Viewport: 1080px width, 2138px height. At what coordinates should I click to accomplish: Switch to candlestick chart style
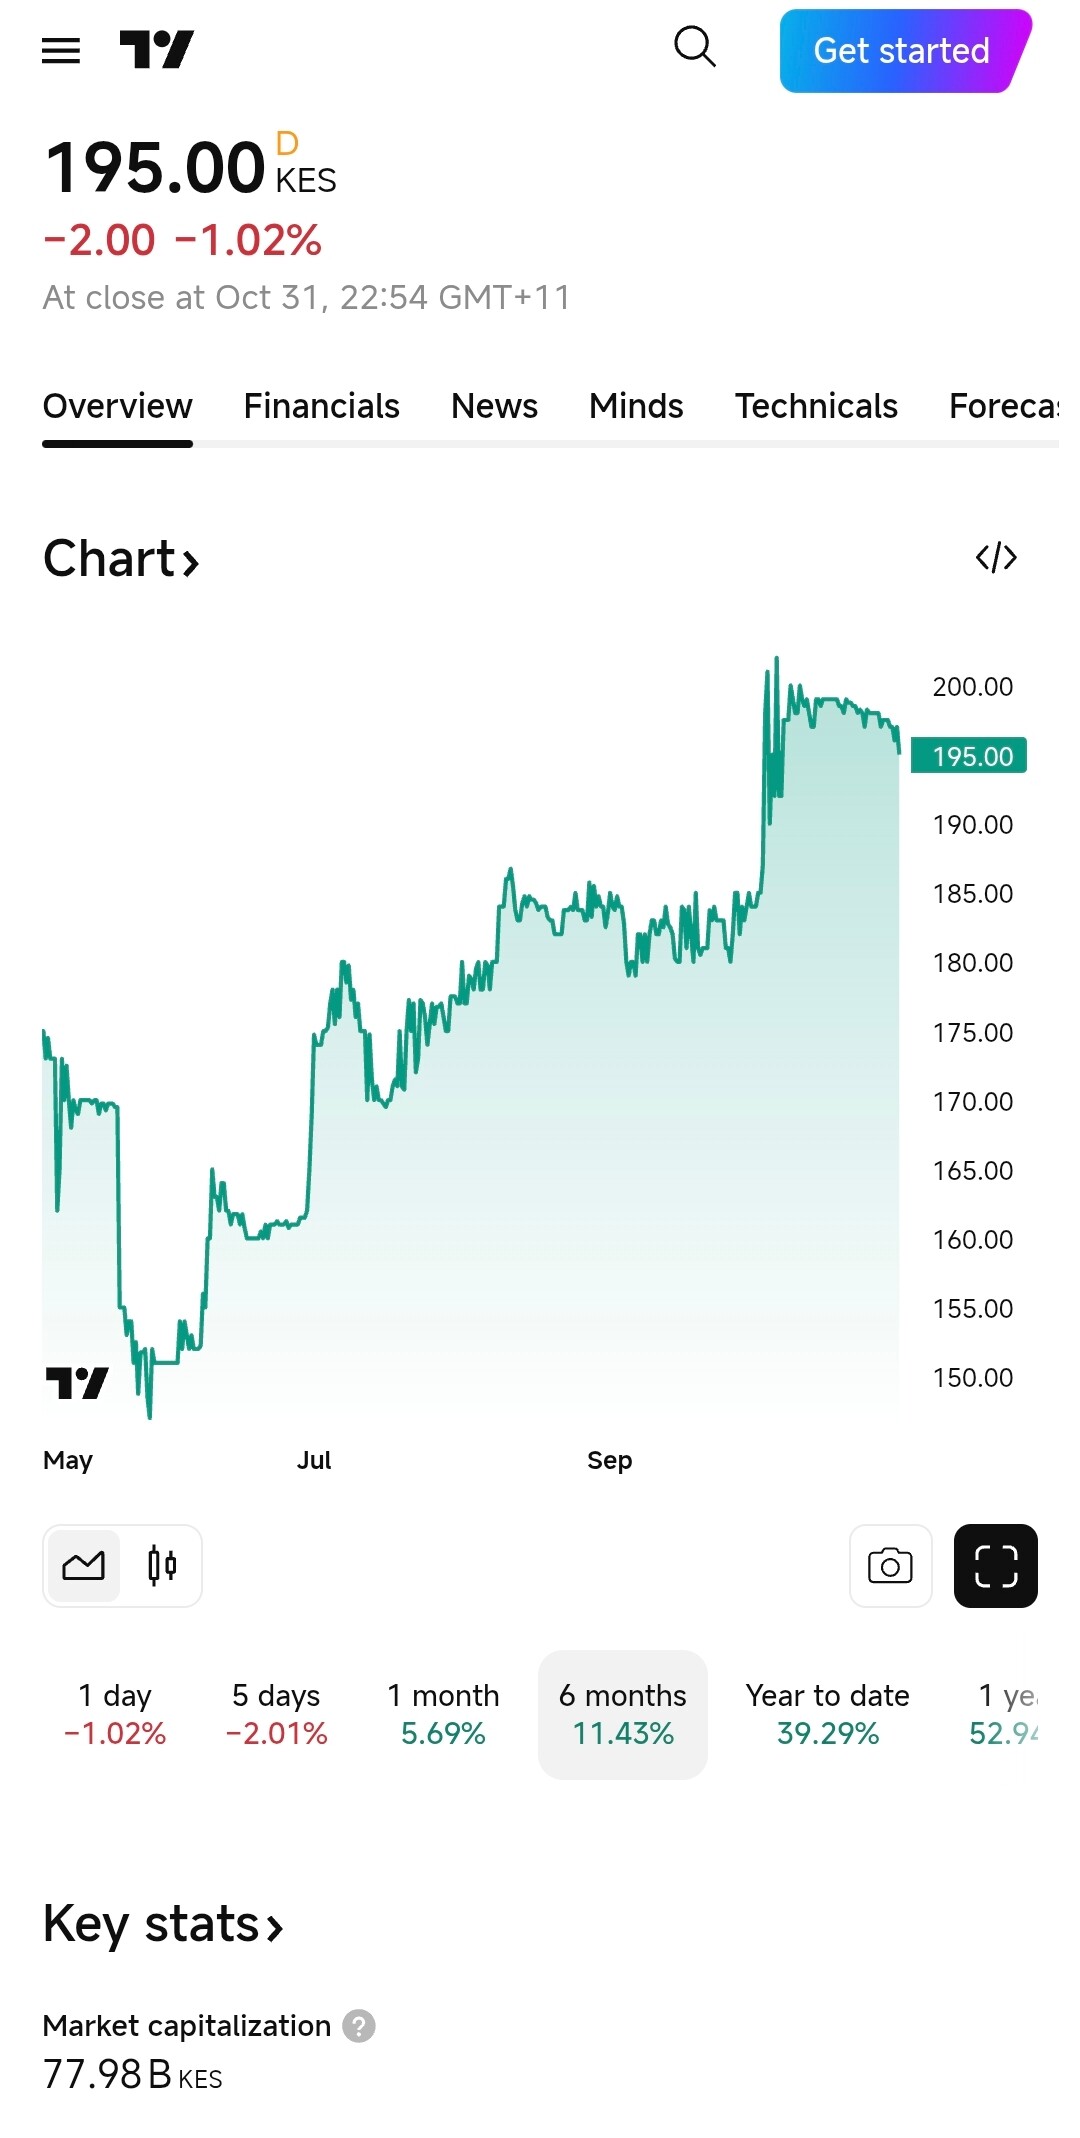point(162,1566)
